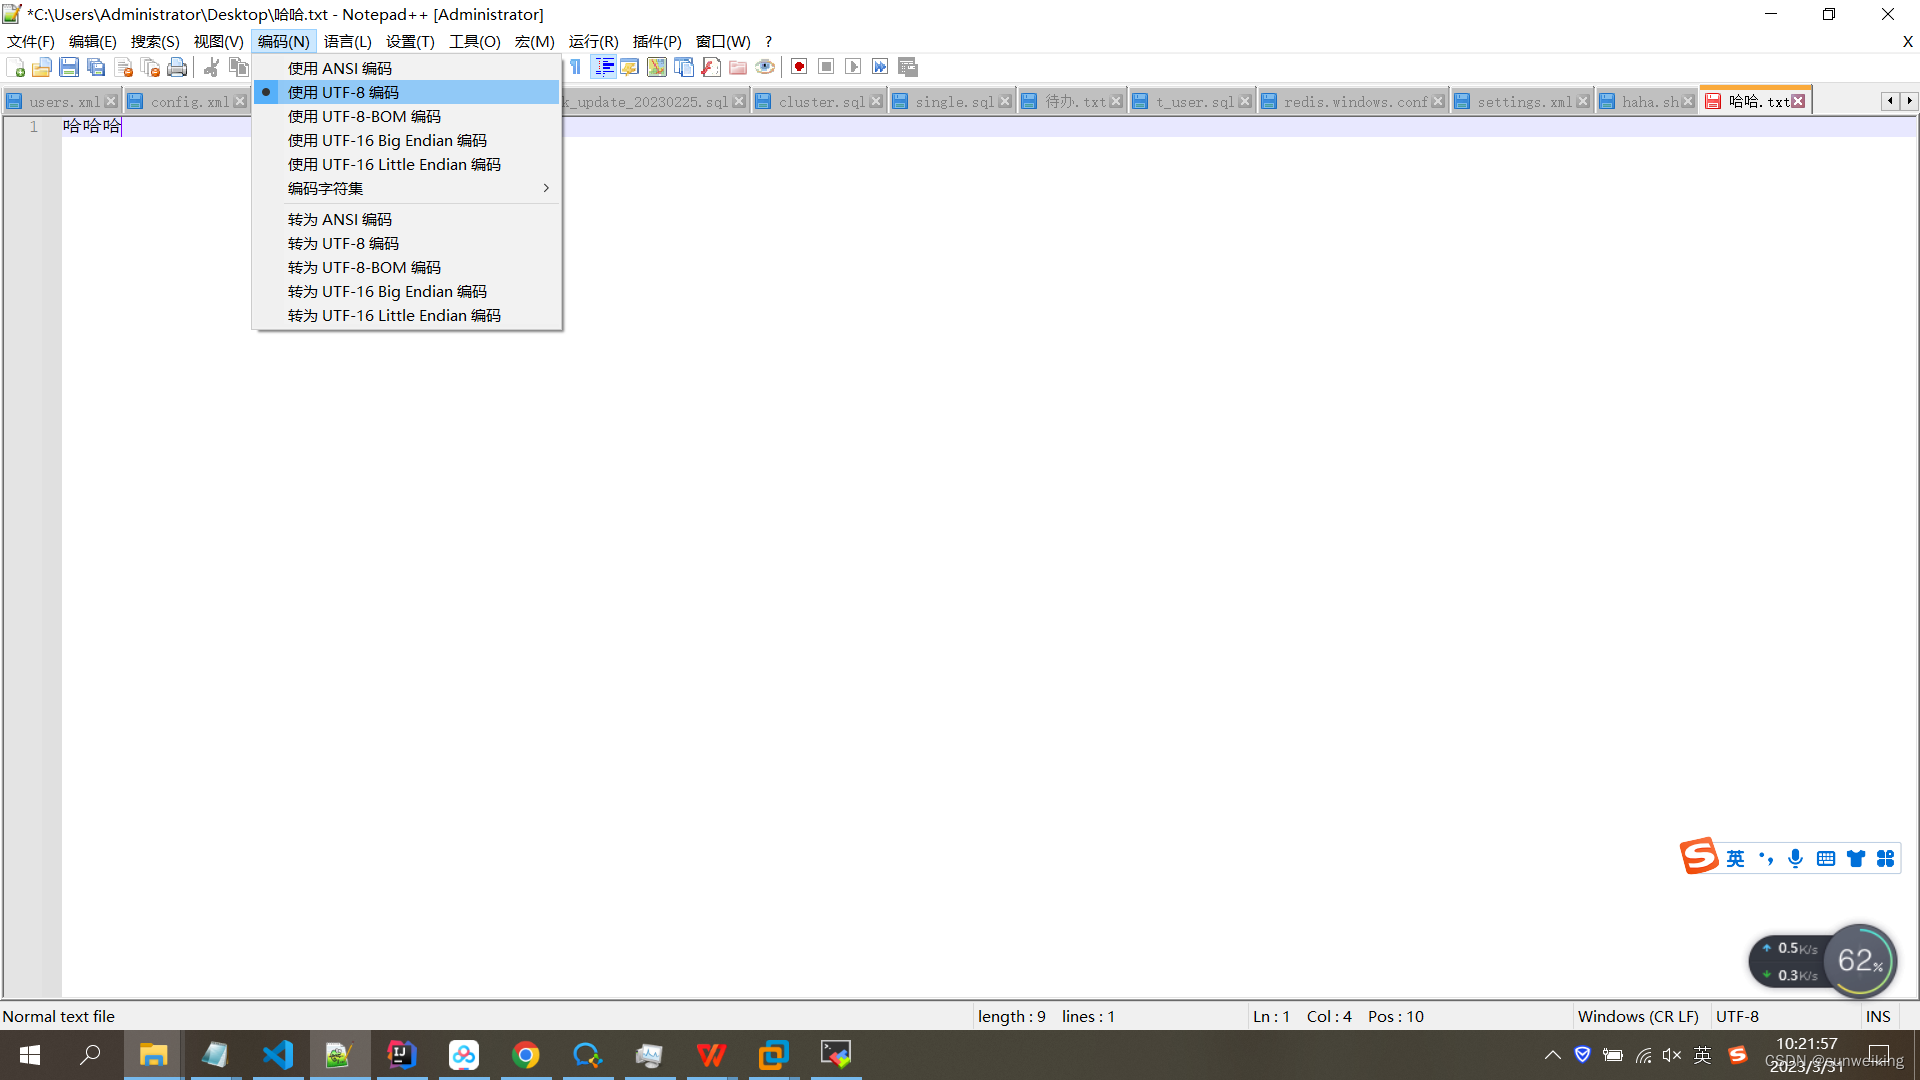Click Run macro multiple times icon

880,67
